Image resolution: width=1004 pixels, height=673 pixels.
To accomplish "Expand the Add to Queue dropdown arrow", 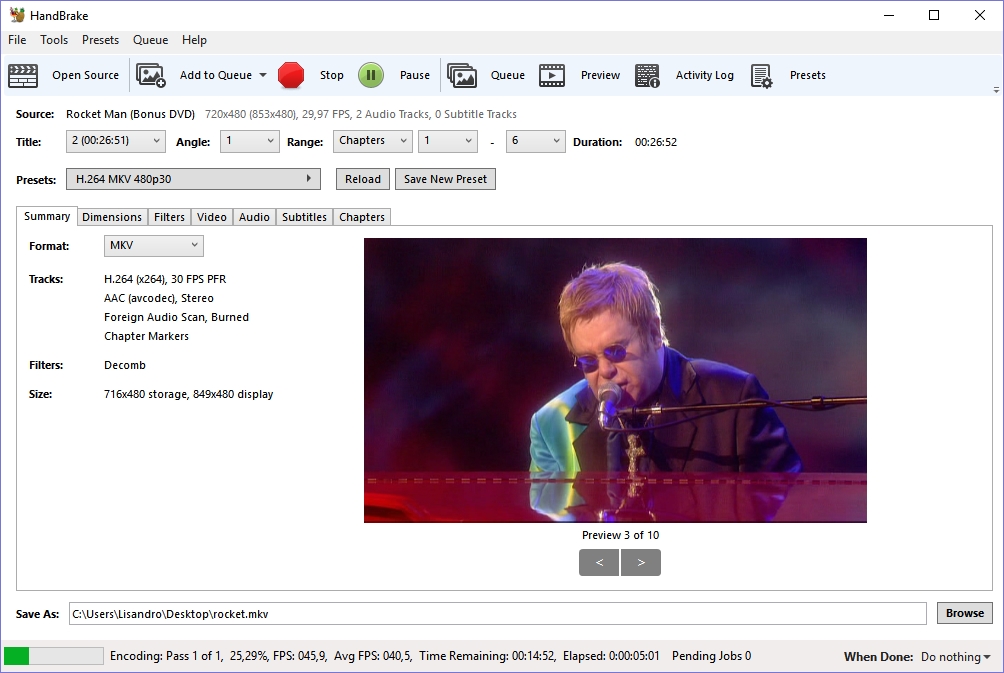I will tap(263, 76).
